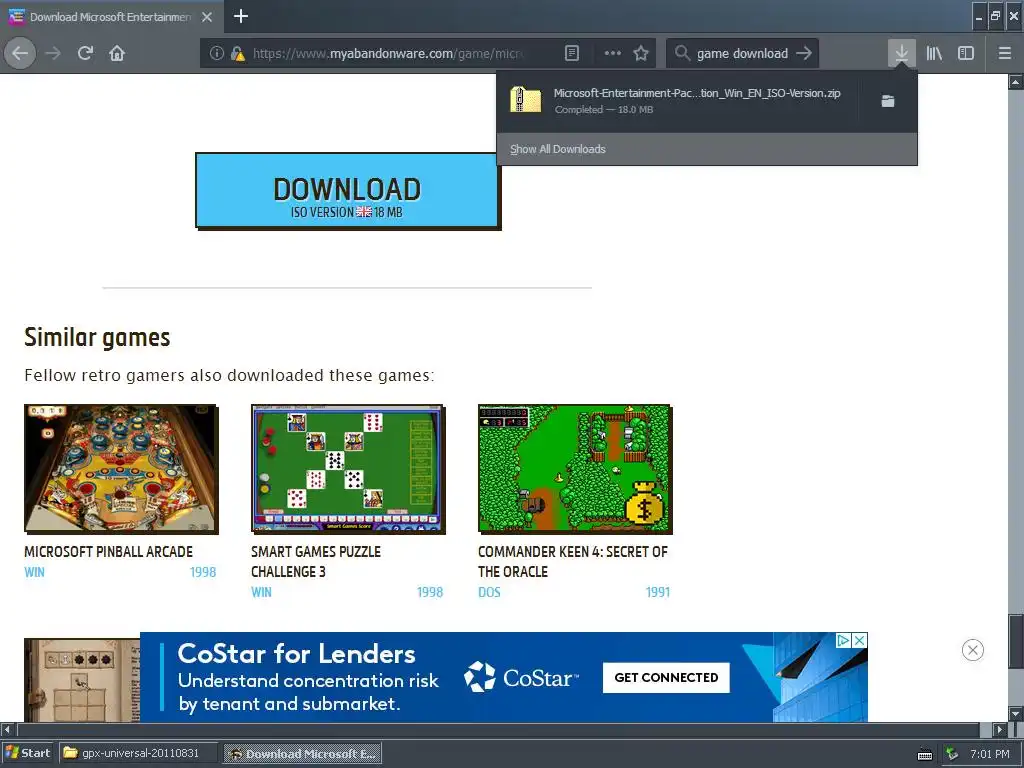The image size is (1024, 768).
Task: Open partially visible game thumbnail below Pinball
Action: pyautogui.click(x=82, y=680)
